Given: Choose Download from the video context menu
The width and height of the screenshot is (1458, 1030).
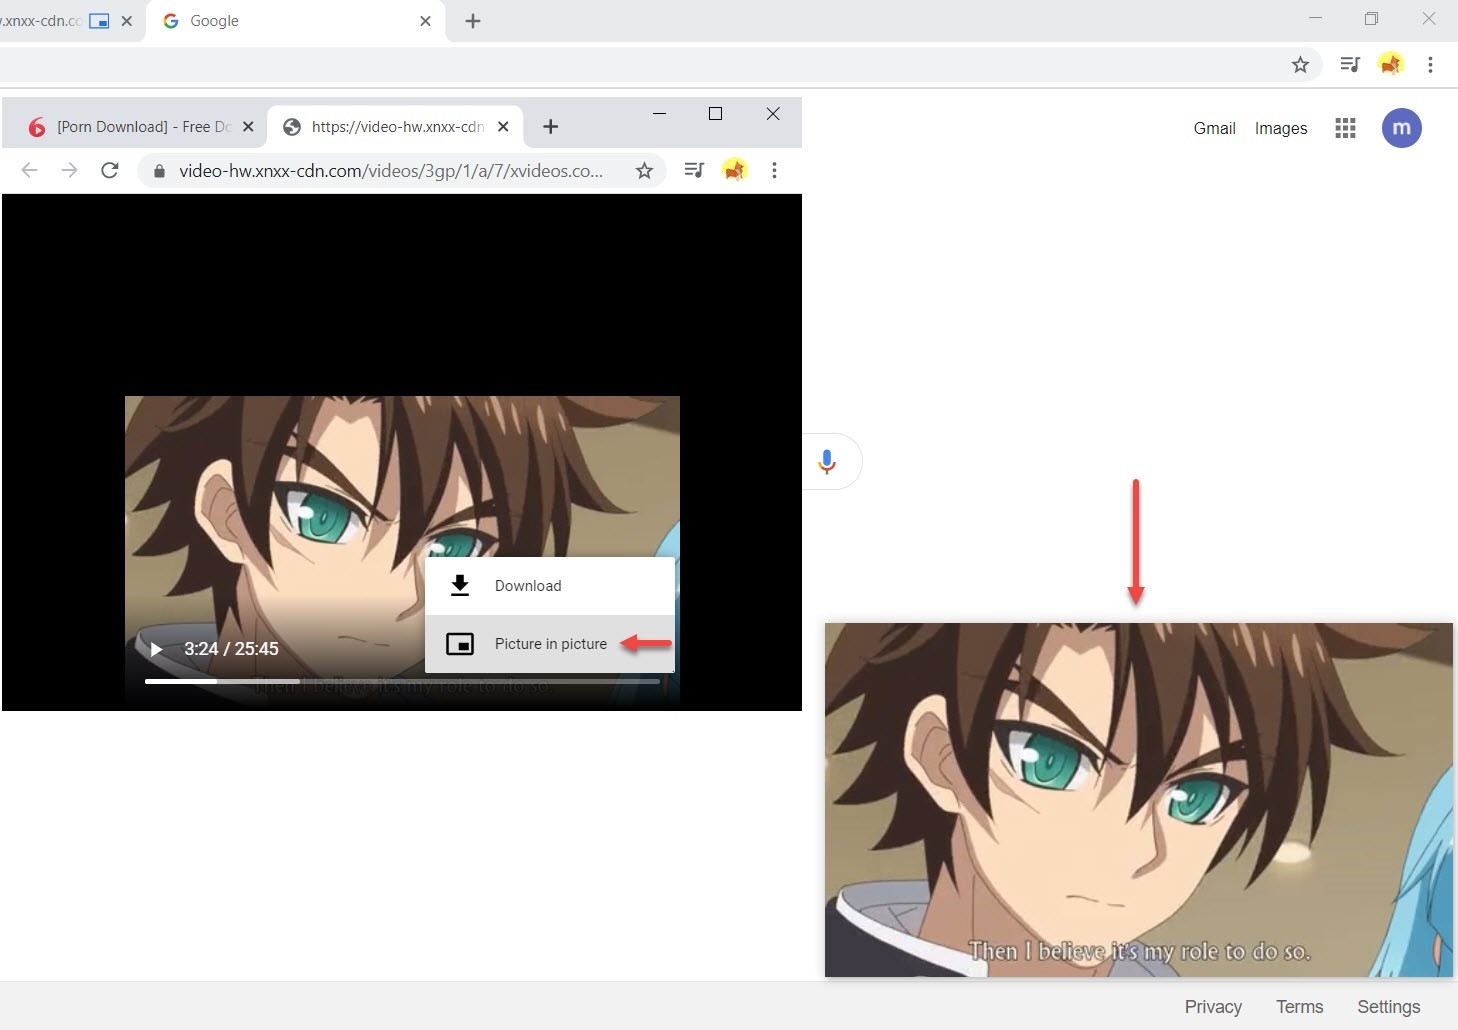Looking at the screenshot, I should (528, 586).
